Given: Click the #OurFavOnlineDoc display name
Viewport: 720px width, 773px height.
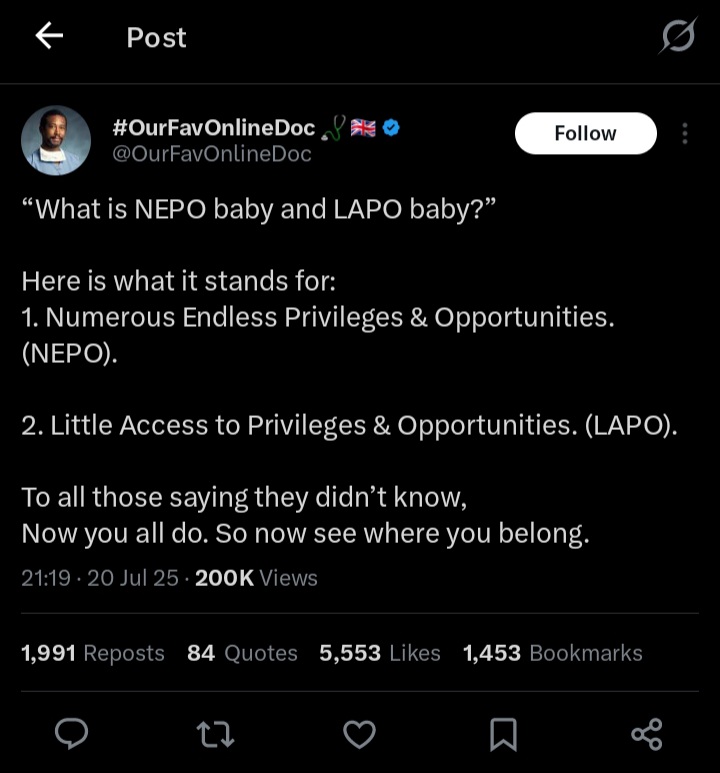Looking at the screenshot, I should tap(214, 128).
